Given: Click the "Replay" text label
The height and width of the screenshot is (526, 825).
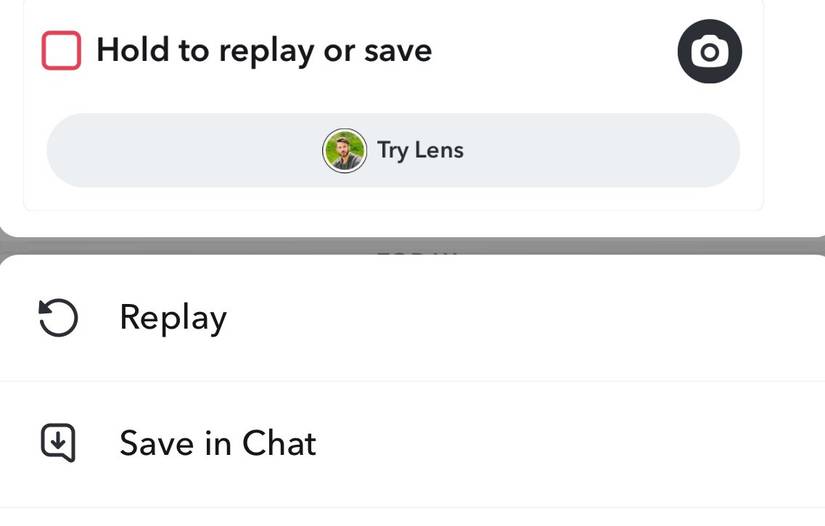Looking at the screenshot, I should click(x=173, y=318).
